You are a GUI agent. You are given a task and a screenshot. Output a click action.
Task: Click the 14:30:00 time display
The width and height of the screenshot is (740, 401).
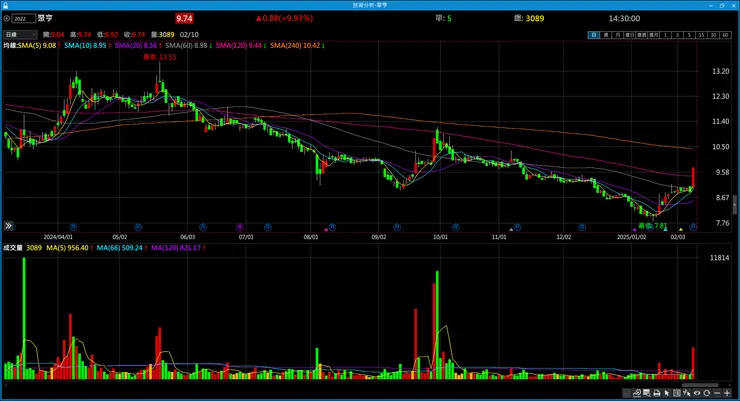point(624,18)
